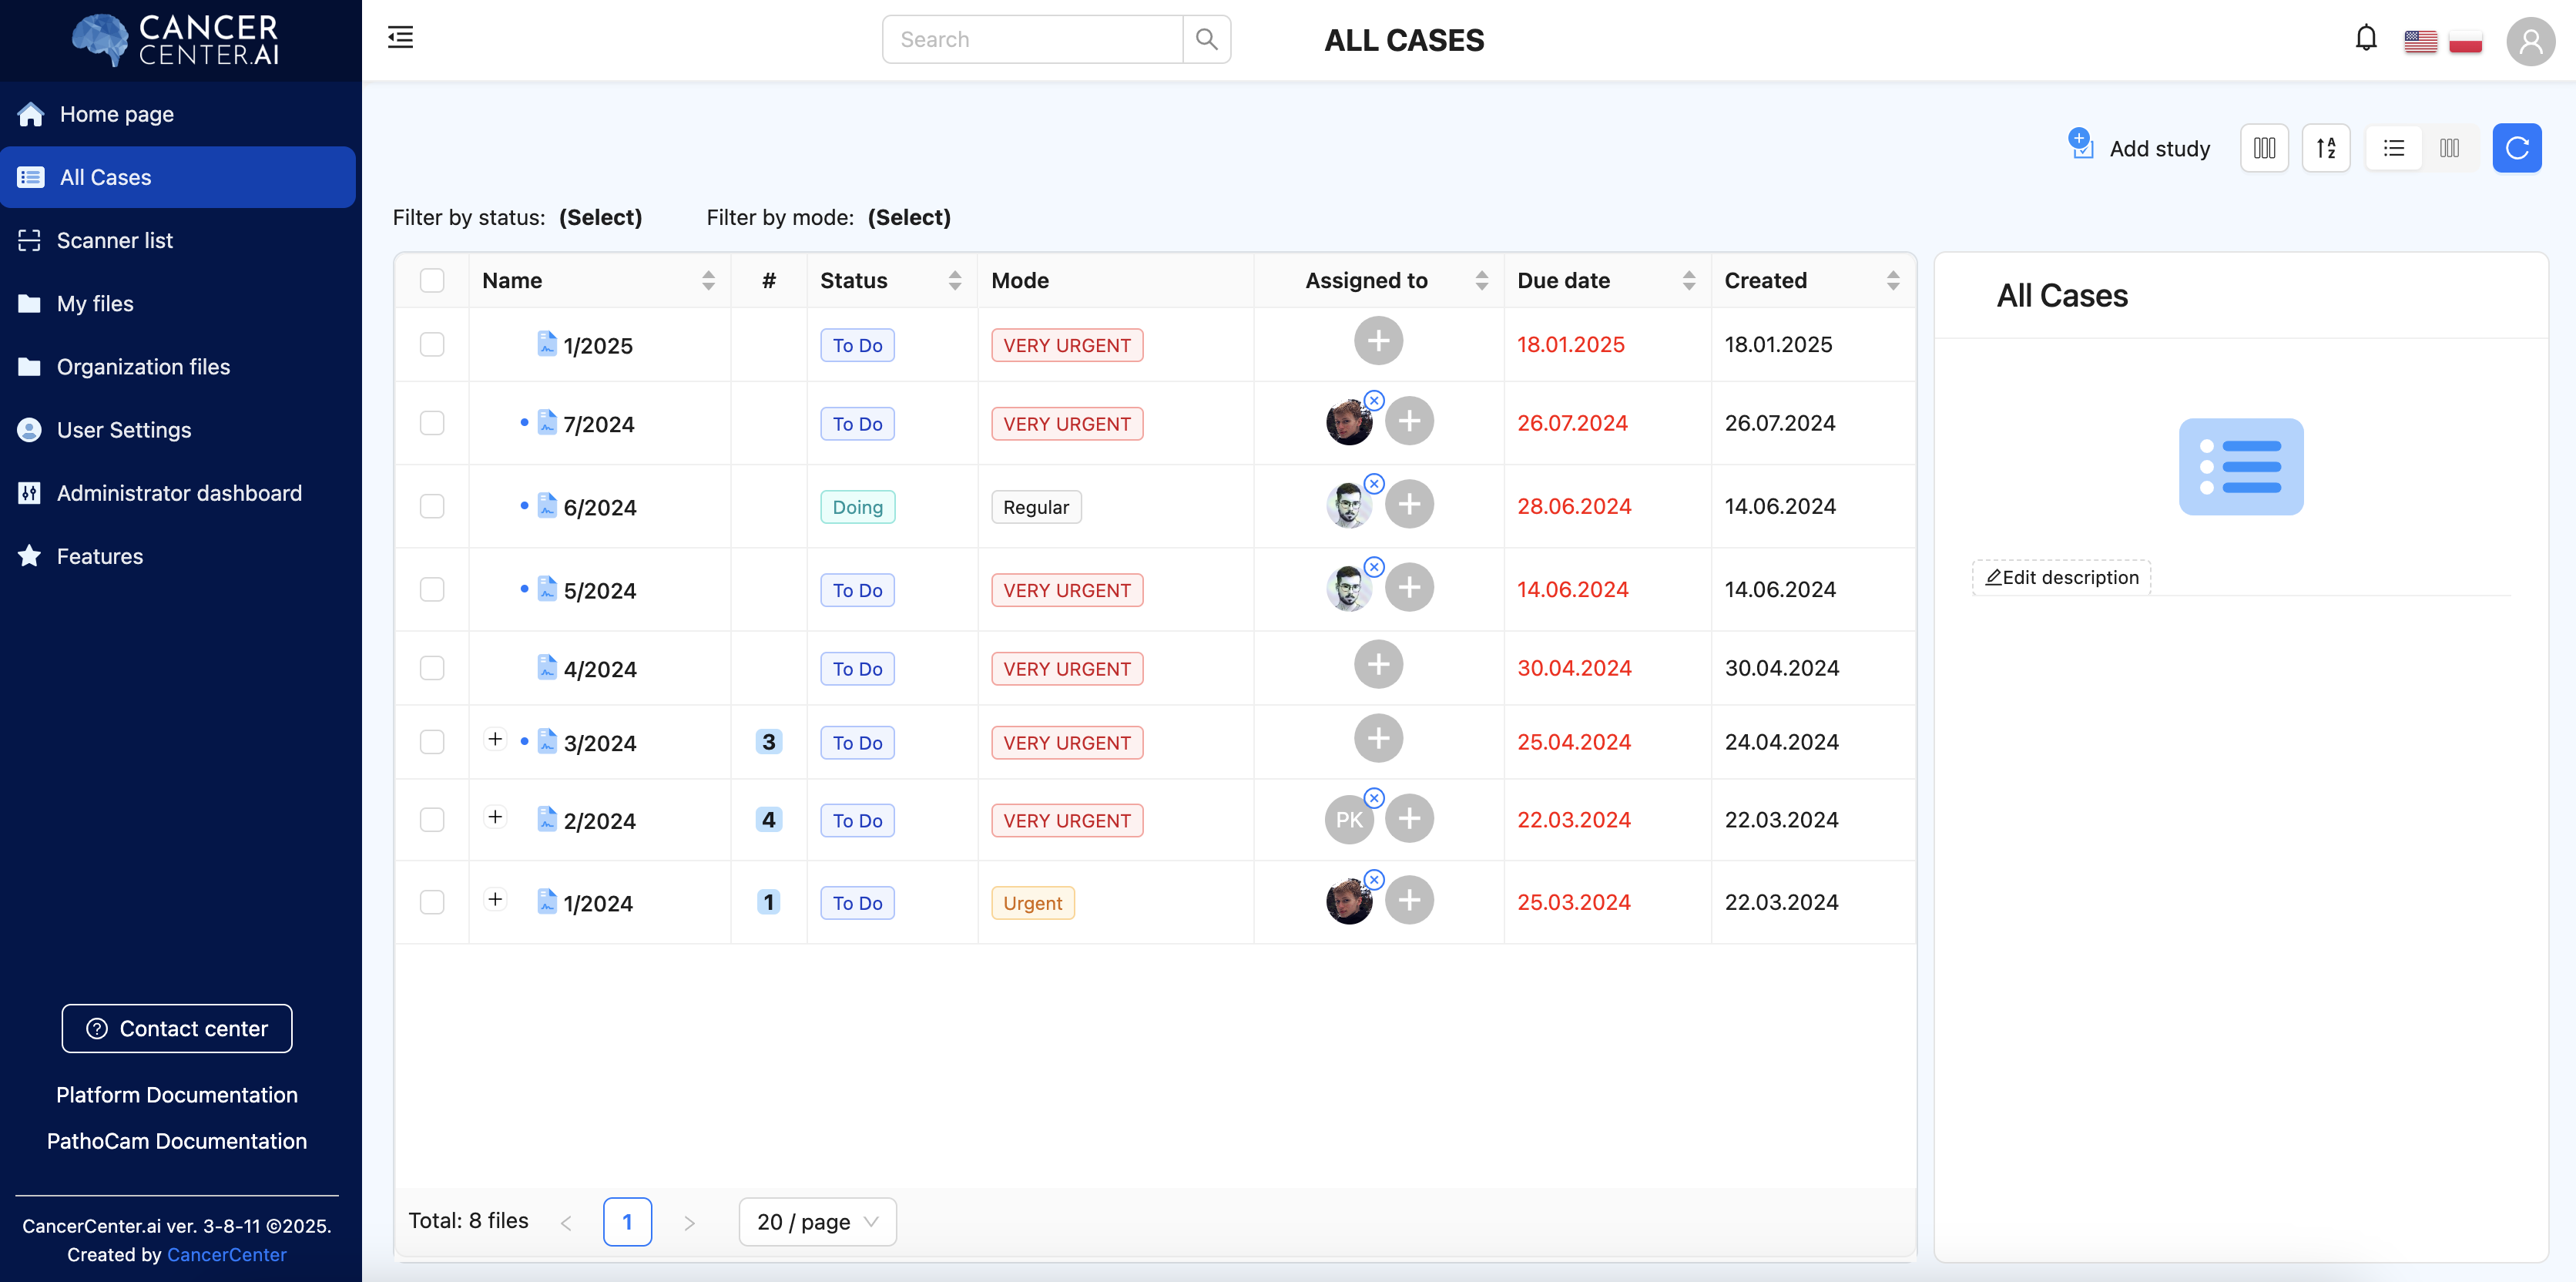
Task: Open the Platform Documentation link
Action: pos(177,1094)
